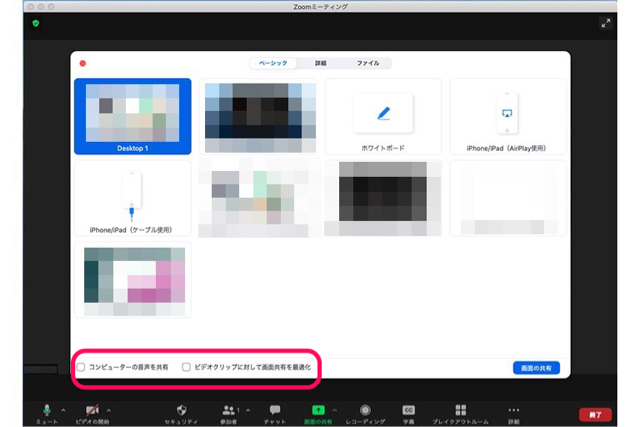Open the More options ellipsis icon
Image resolution: width=640 pixels, height=427 pixels.
514,410
